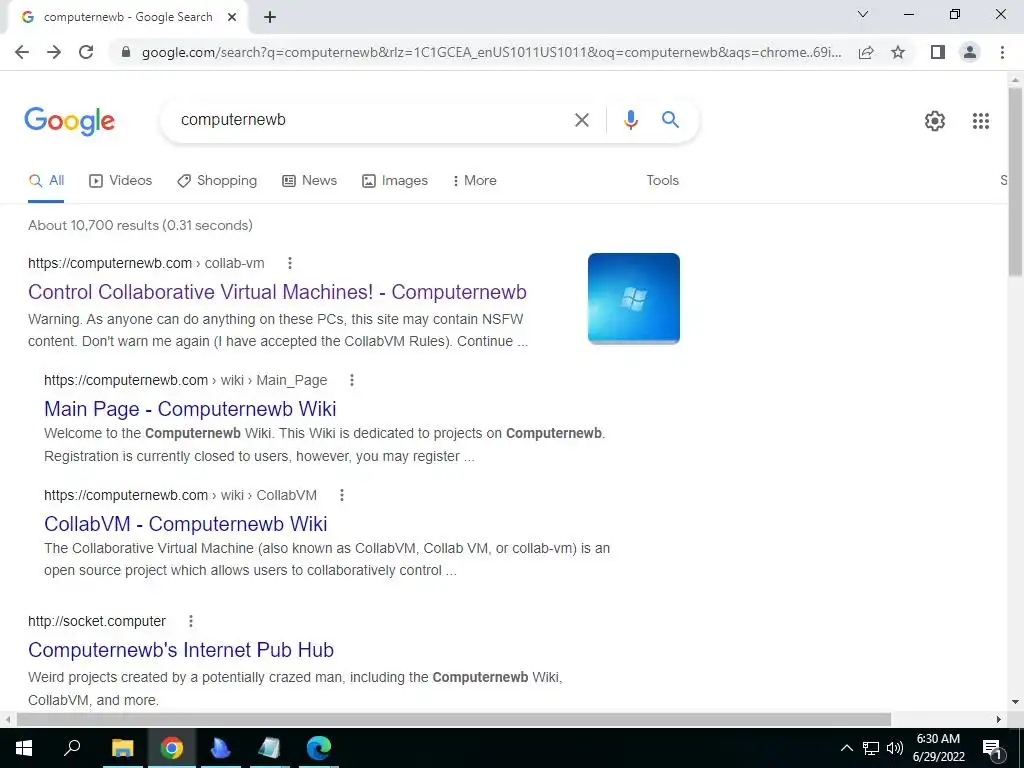Open options for the collab-vm result

[290, 263]
